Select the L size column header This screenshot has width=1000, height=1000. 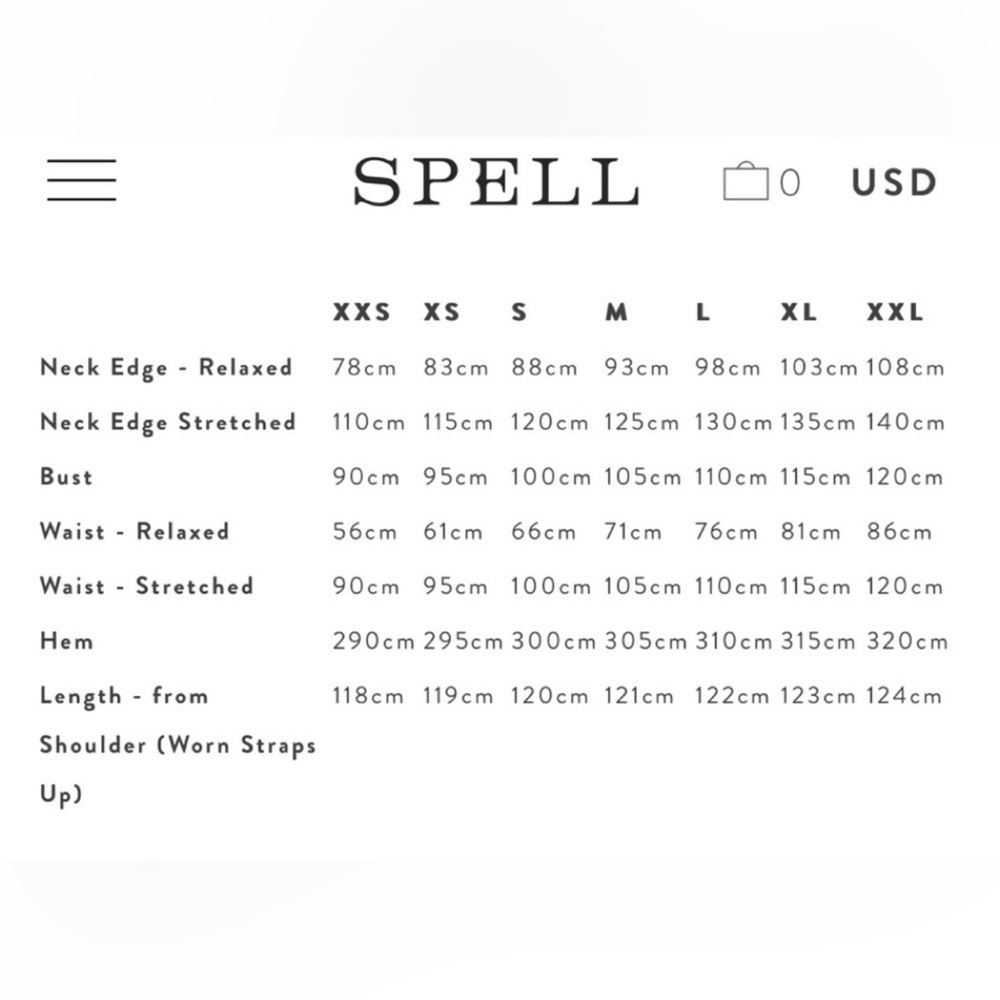pyautogui.click(x=702, y=312)
